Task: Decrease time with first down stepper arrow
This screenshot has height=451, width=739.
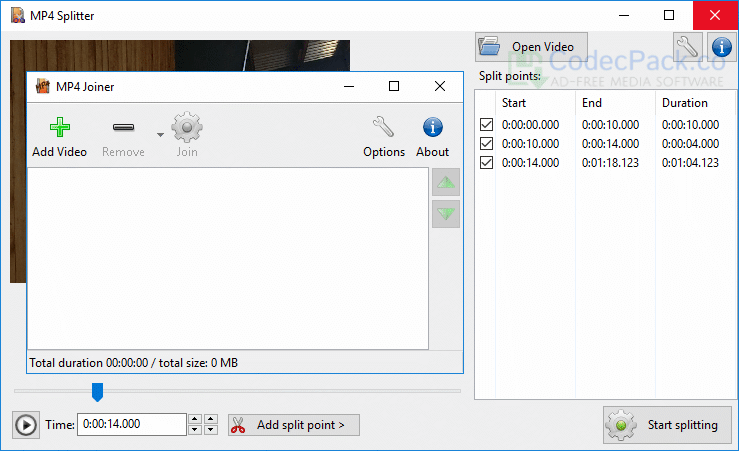Action: pyautogui.click(x=195, y=429)
